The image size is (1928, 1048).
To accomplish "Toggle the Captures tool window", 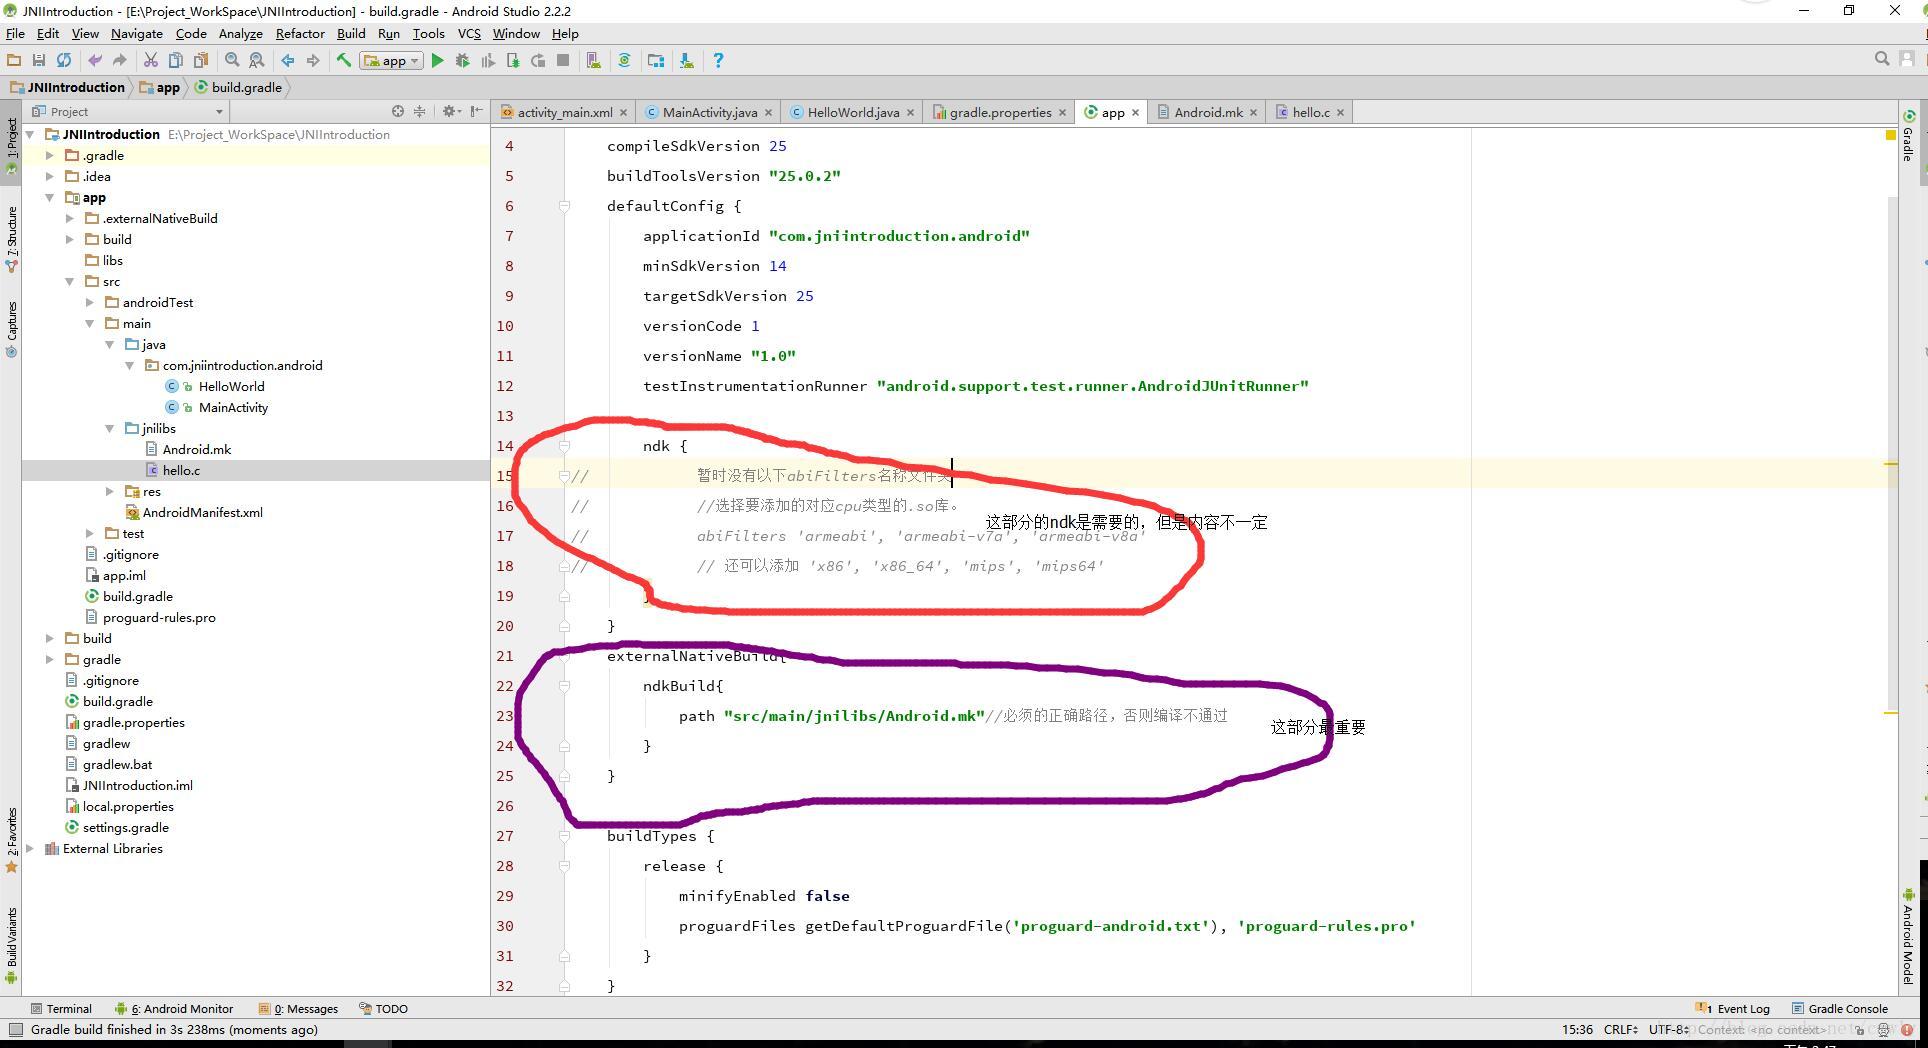I will point(12,329).
